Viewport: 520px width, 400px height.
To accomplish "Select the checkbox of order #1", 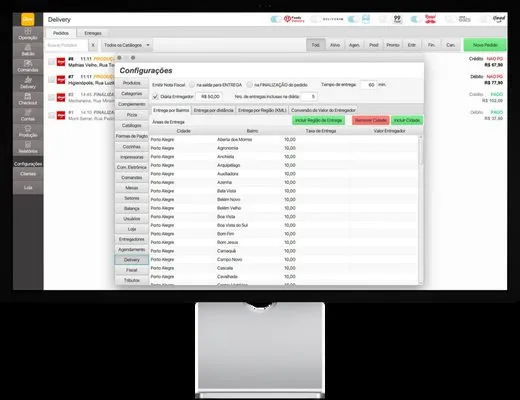I will [51, 115].
